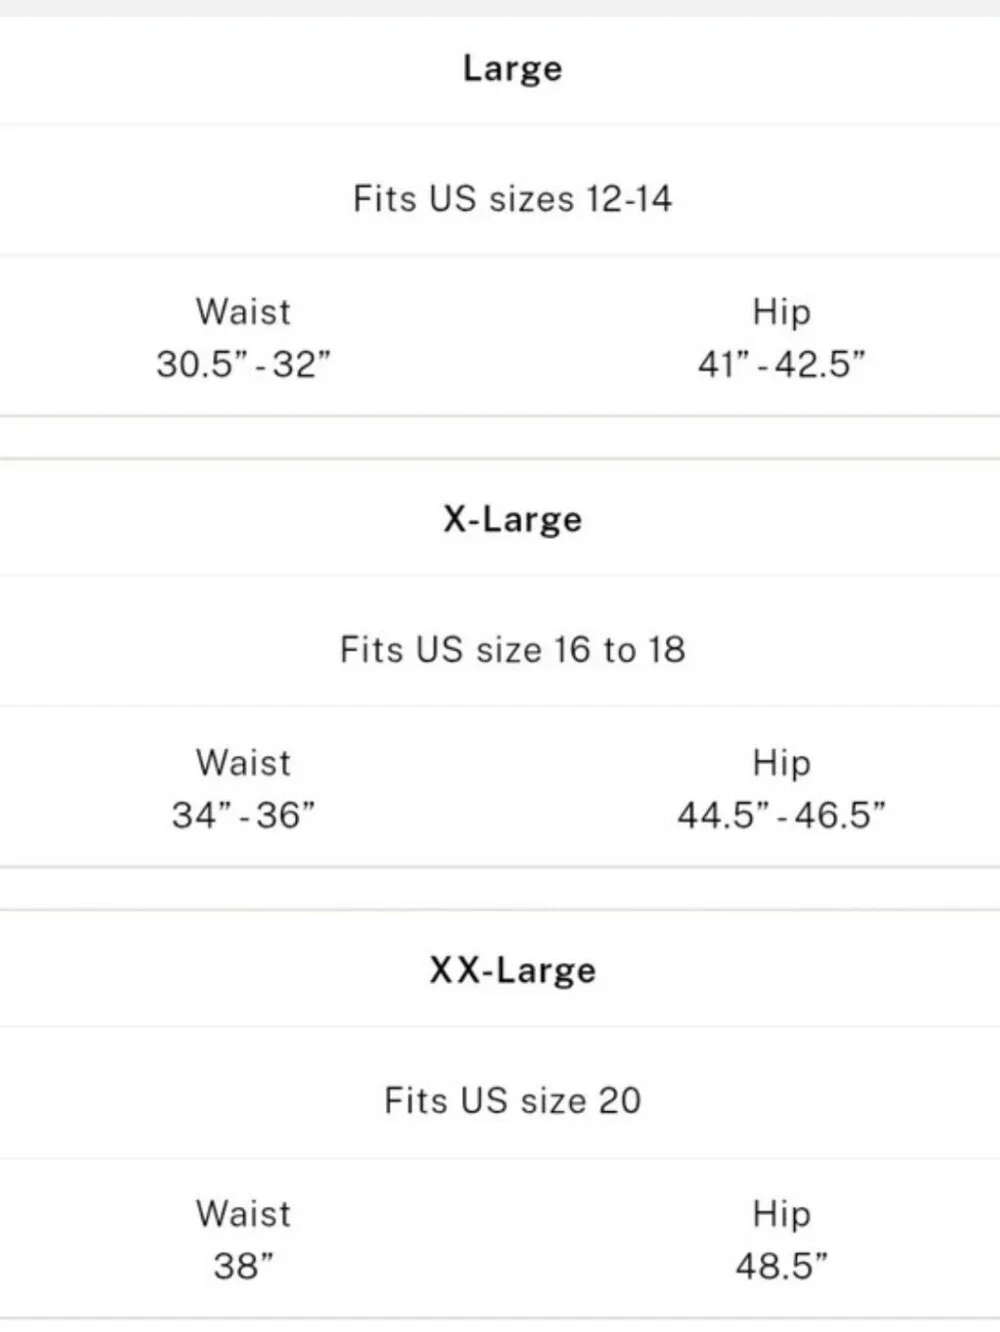Click the Hip label under XX-Large
Image resolution: width=1000 pixels, height=1332 pixels.
tap(781, 1214)
